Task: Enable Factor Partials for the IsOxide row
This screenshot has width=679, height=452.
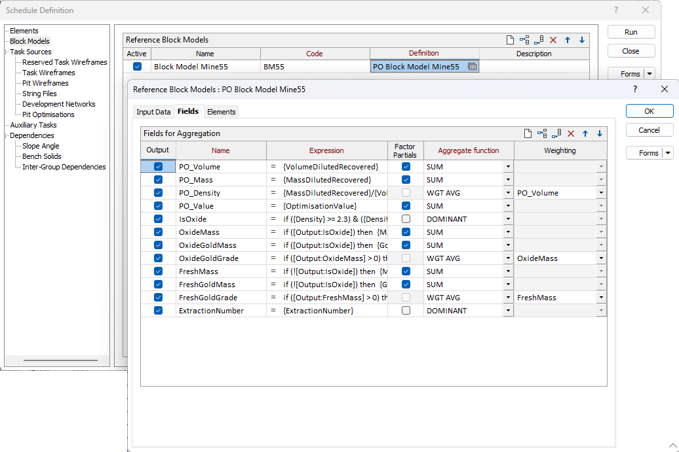Action: (405, 219)
